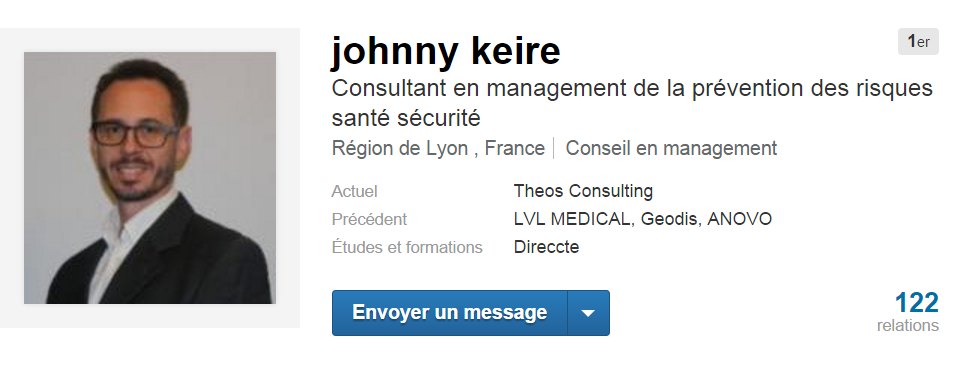
Task: Click the Région de Lyon location text
Action: [400, 149]
